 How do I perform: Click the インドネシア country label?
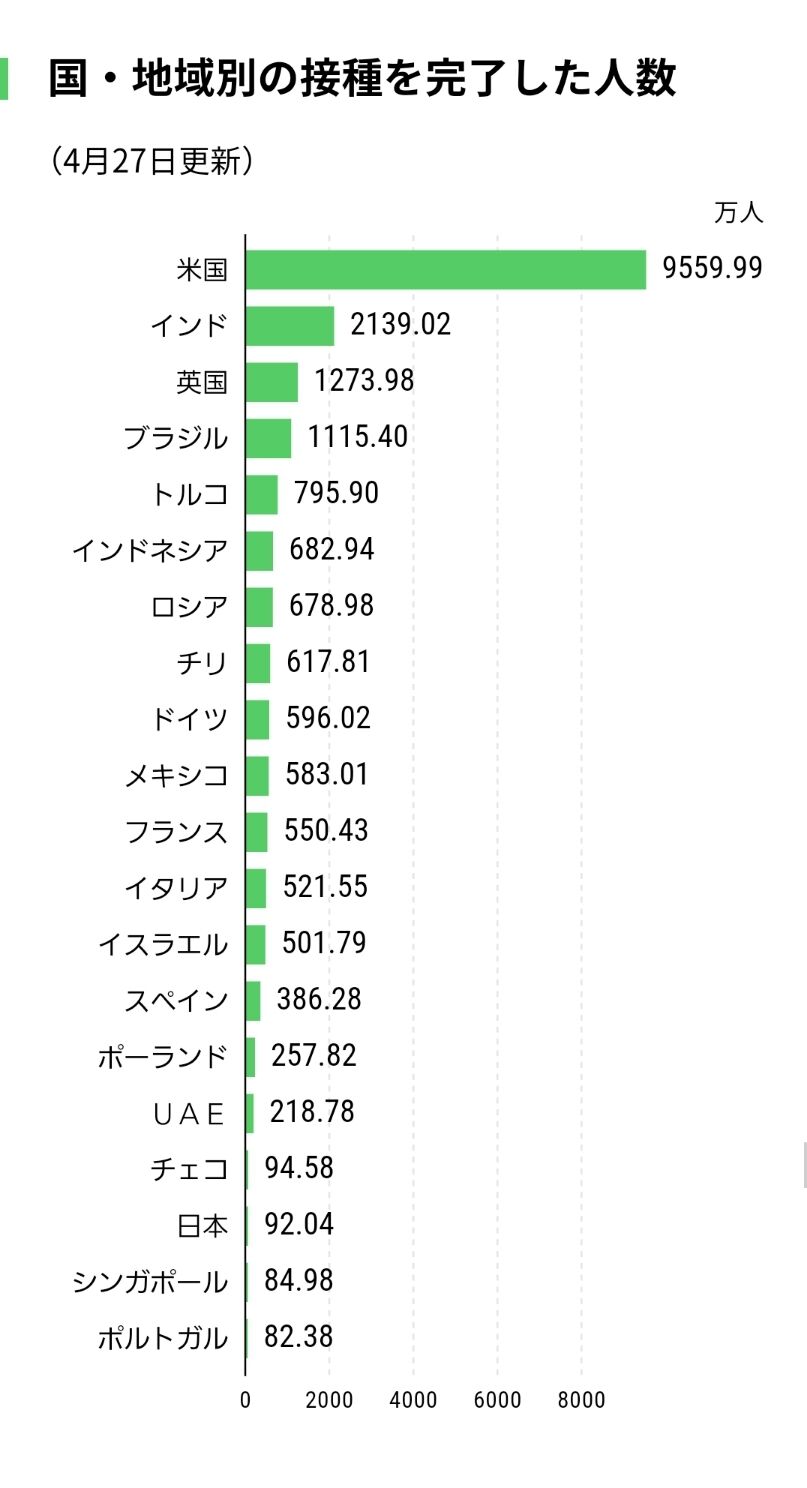(x=149, y=550)
